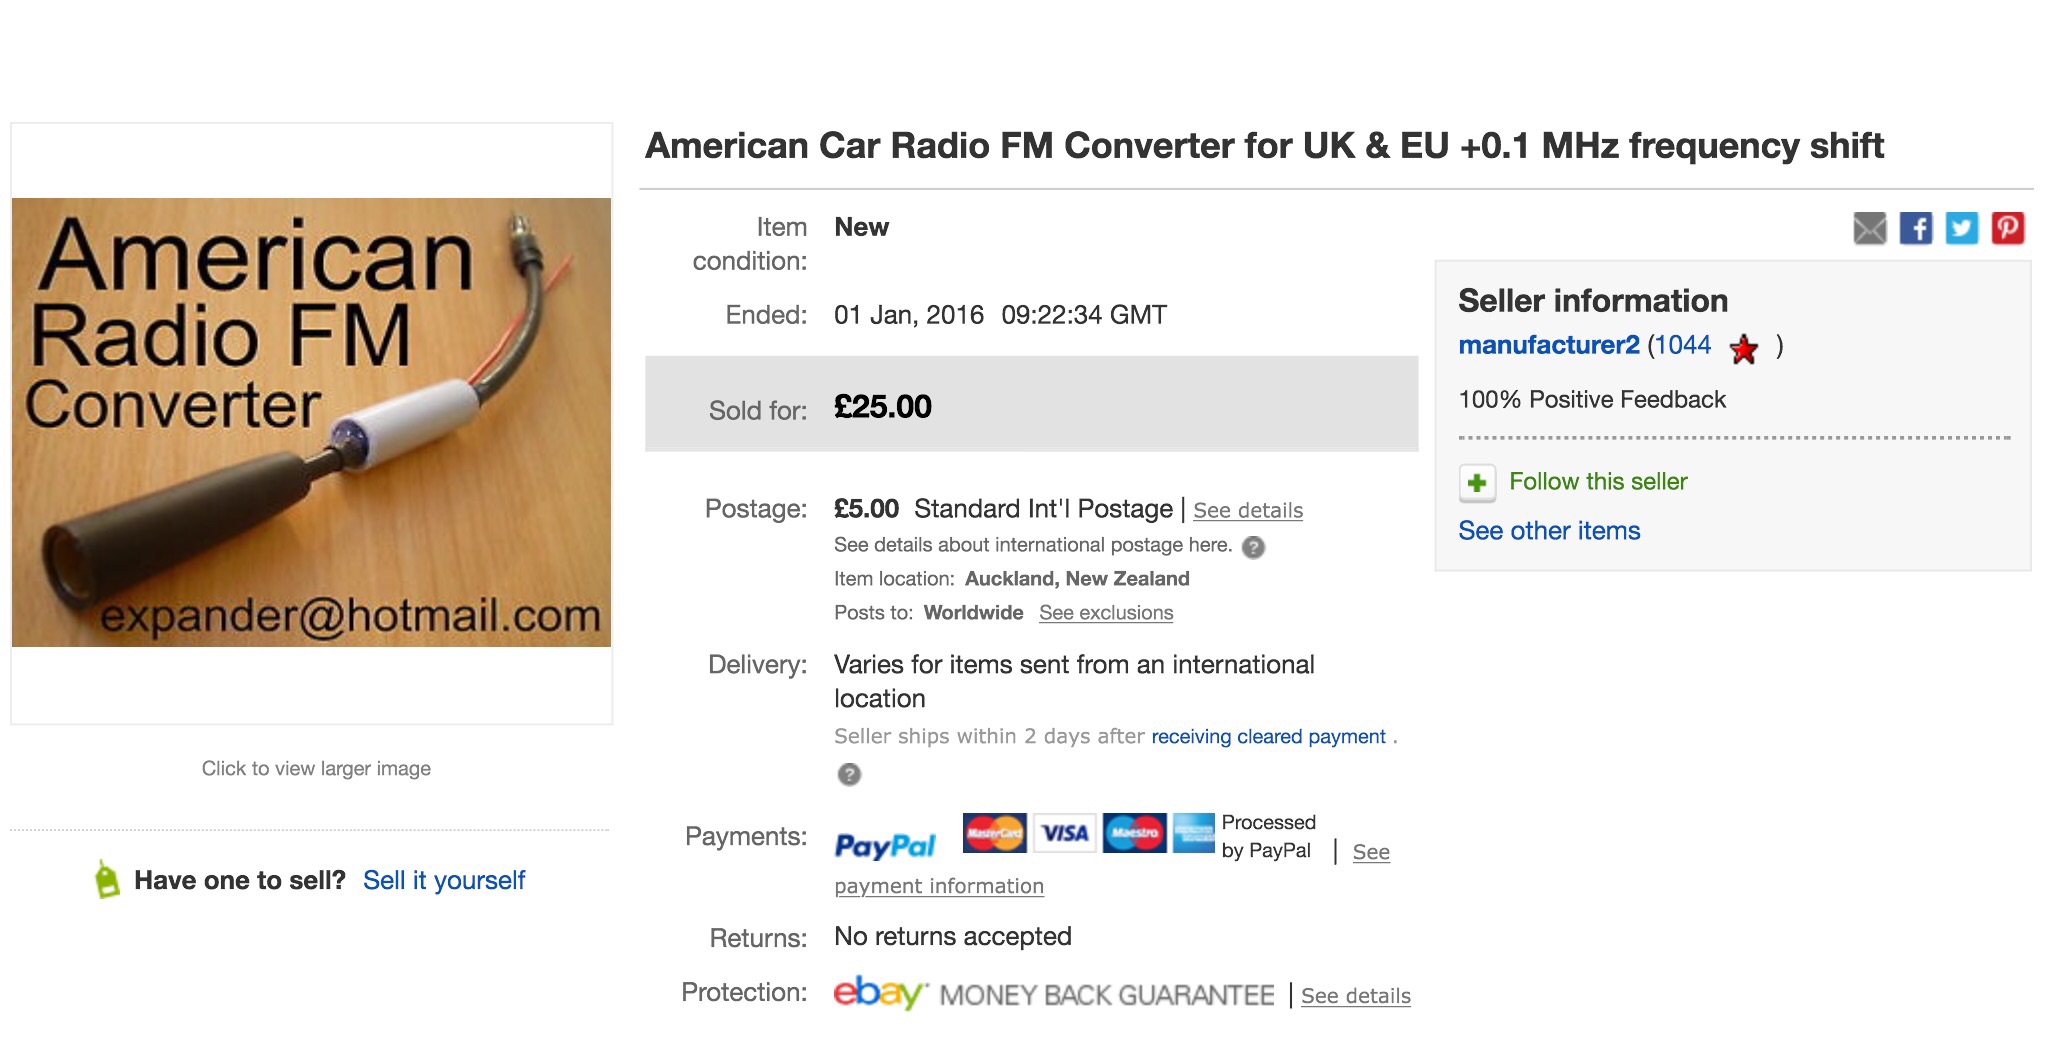Click the green plus follow icon

(1477, 483)
